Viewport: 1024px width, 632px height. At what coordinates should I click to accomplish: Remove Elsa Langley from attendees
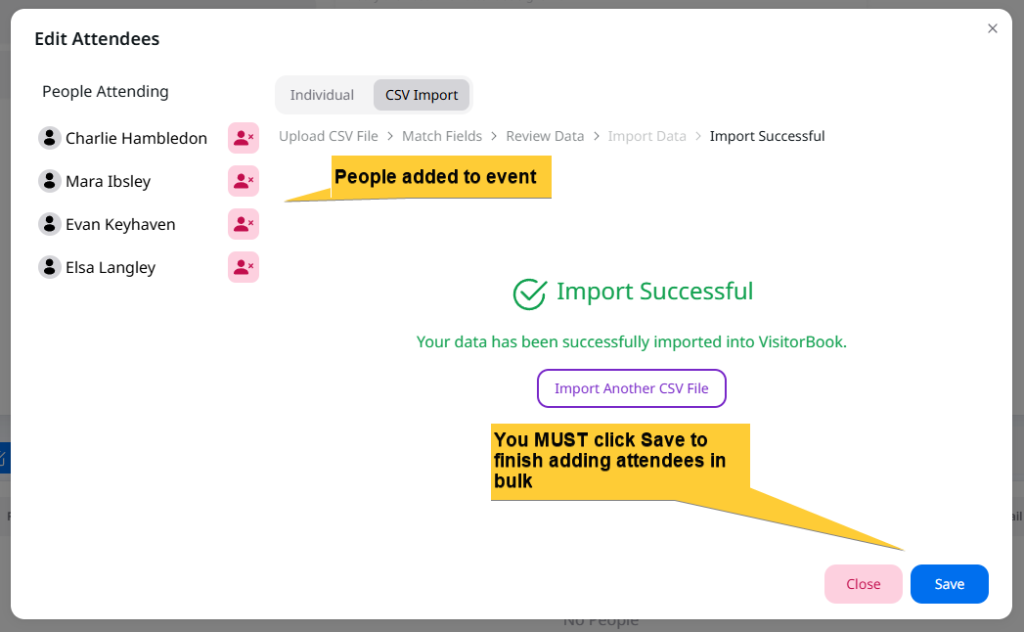point(243,267)
